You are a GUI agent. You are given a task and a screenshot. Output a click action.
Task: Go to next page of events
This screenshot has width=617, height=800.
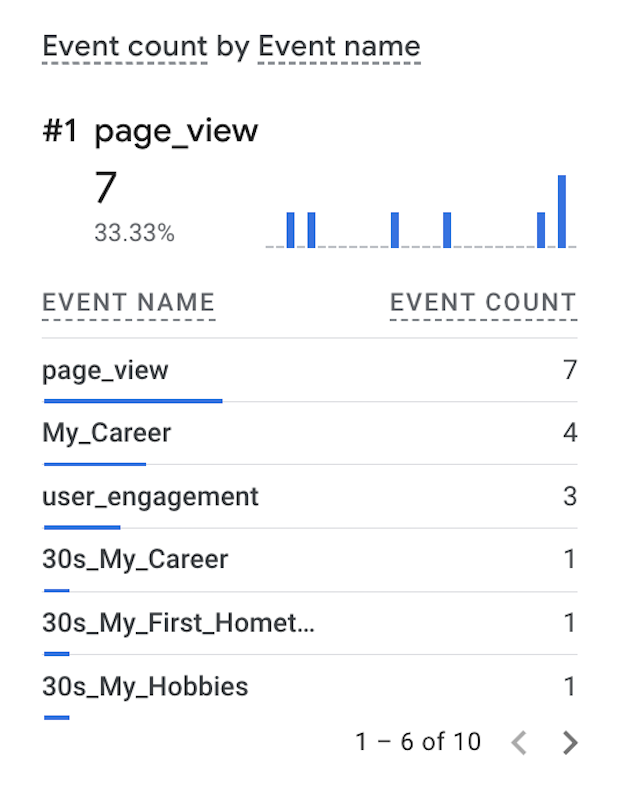point(570,742)
